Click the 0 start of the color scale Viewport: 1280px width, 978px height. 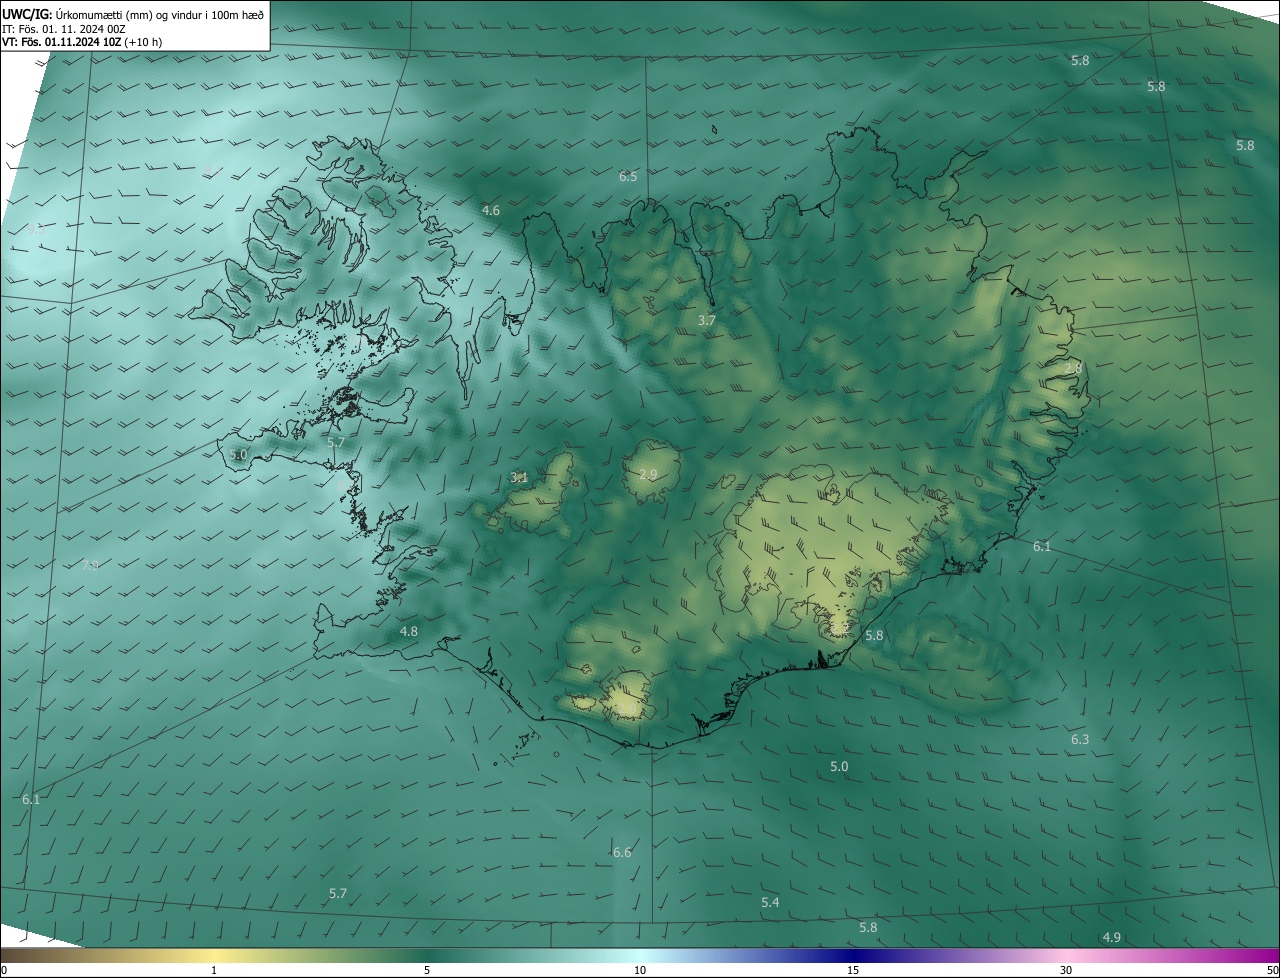click(x=4, y=970)
